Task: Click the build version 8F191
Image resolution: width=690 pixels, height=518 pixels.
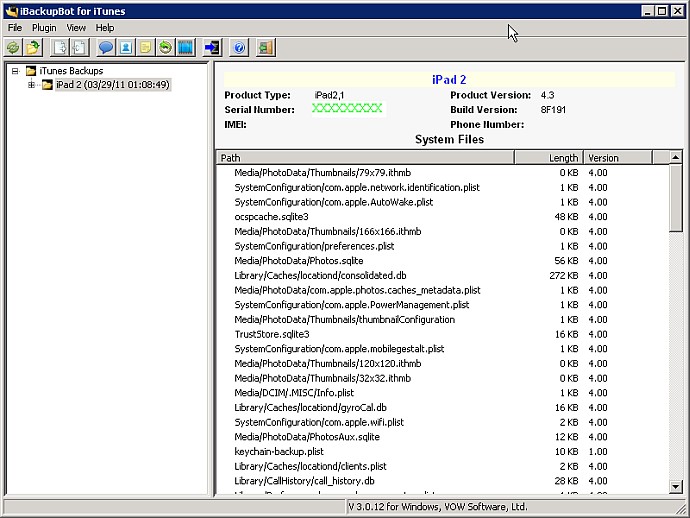Action: (553, 110)
